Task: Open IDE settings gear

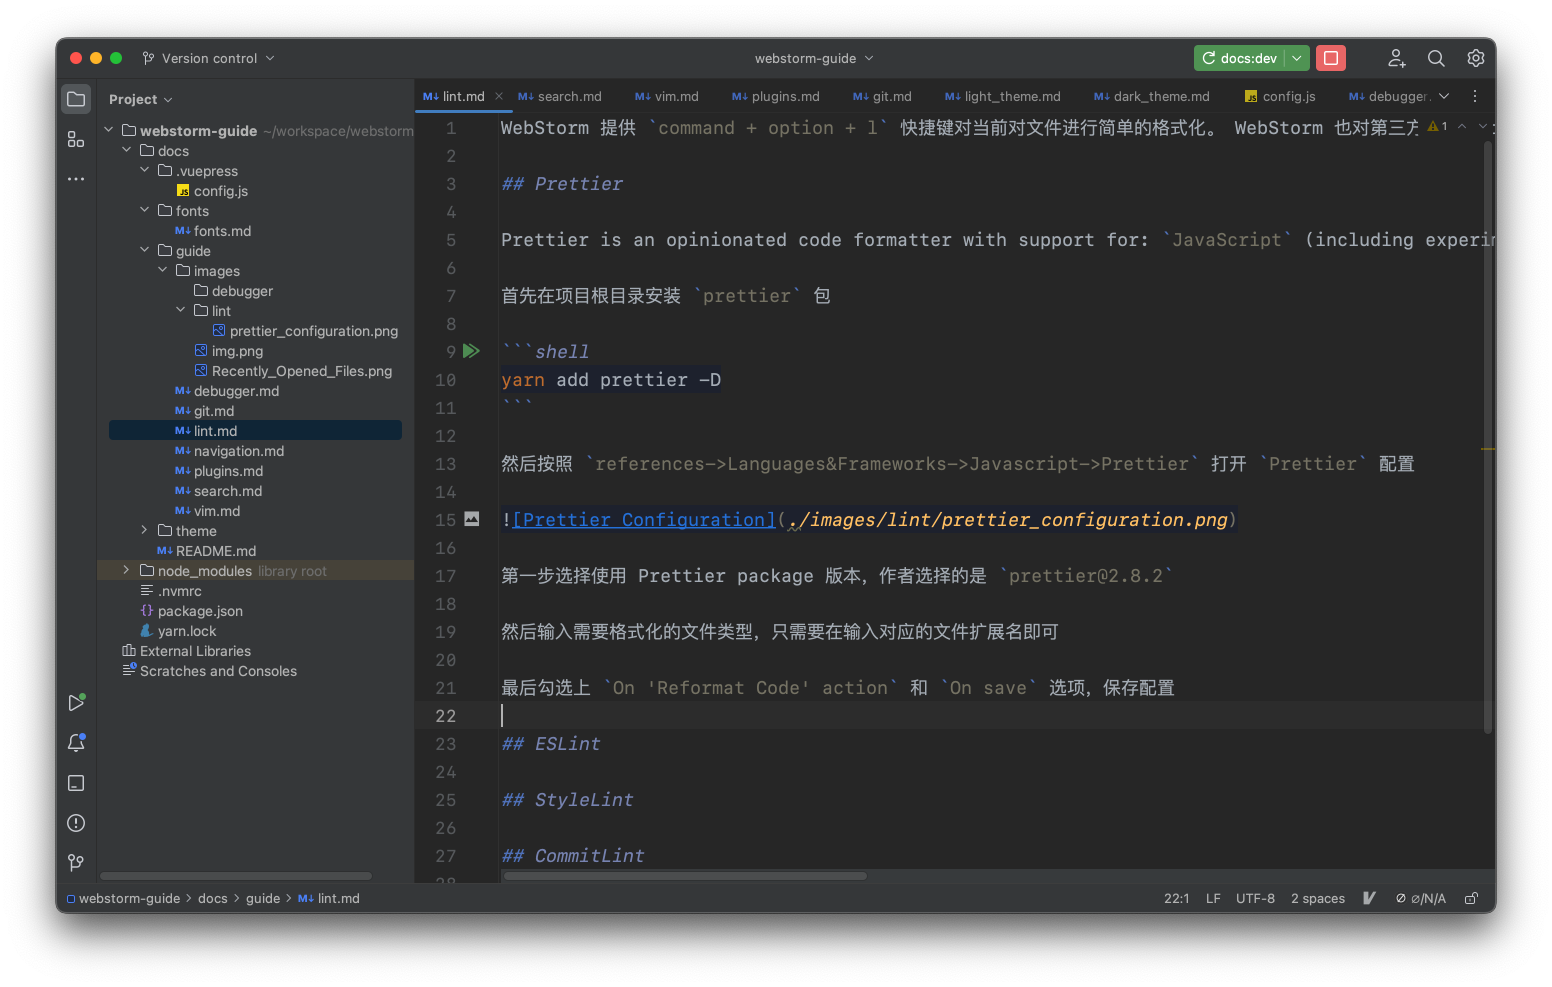Action: coord(1475,58)
